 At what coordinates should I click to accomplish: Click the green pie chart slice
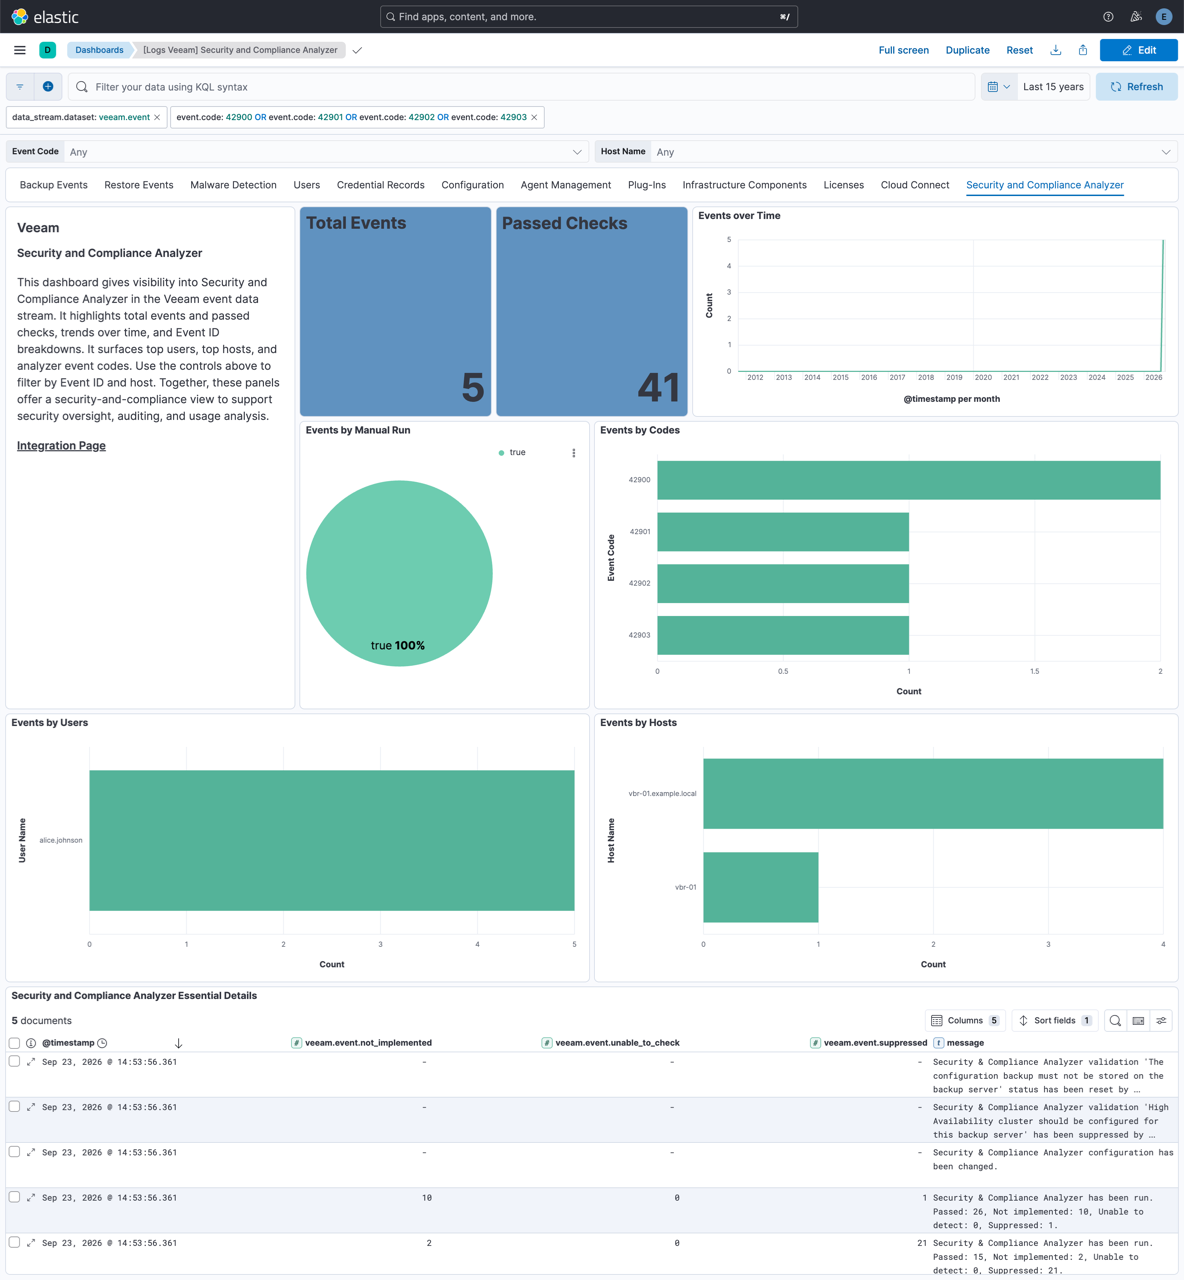pyautogui.click(x=399, y=573)
